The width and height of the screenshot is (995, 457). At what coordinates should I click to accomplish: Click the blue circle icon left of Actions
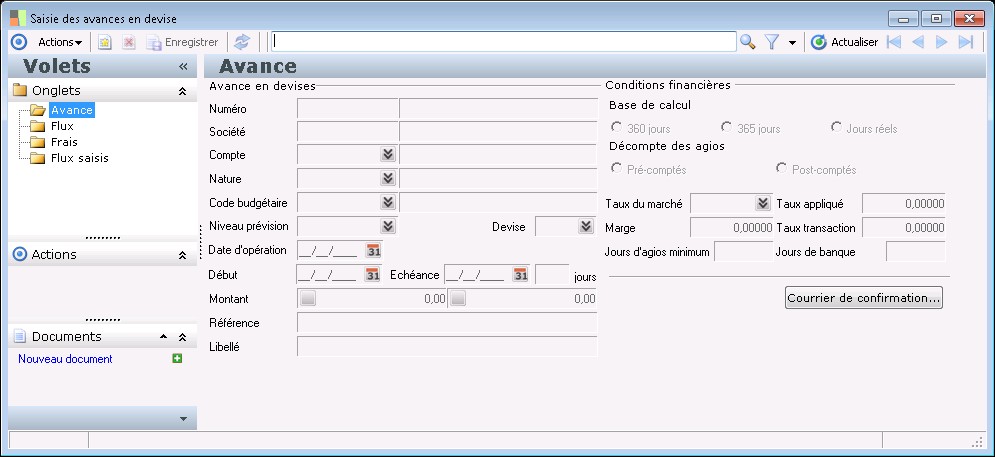19,42
